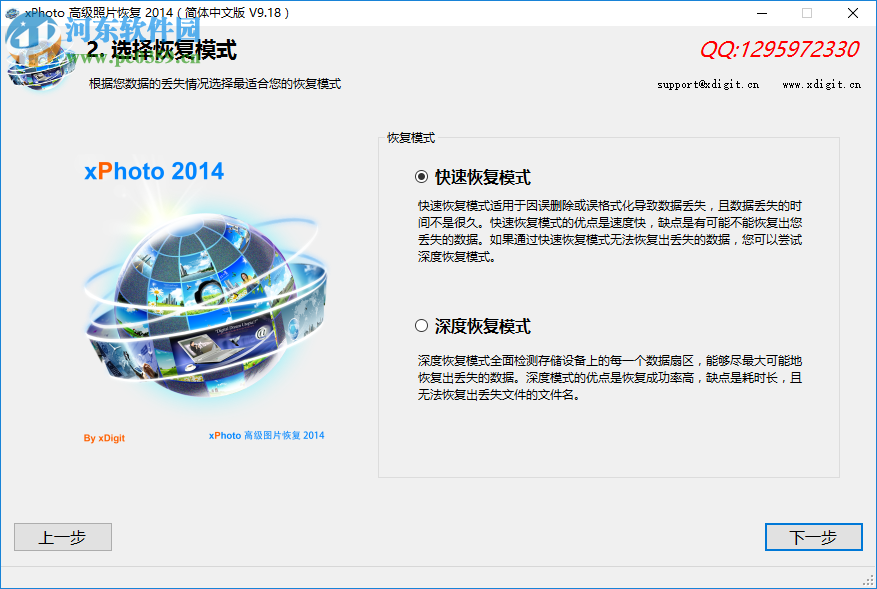
Task: Click the resize grip in bottom-right corner
Action: pos(869,581)
